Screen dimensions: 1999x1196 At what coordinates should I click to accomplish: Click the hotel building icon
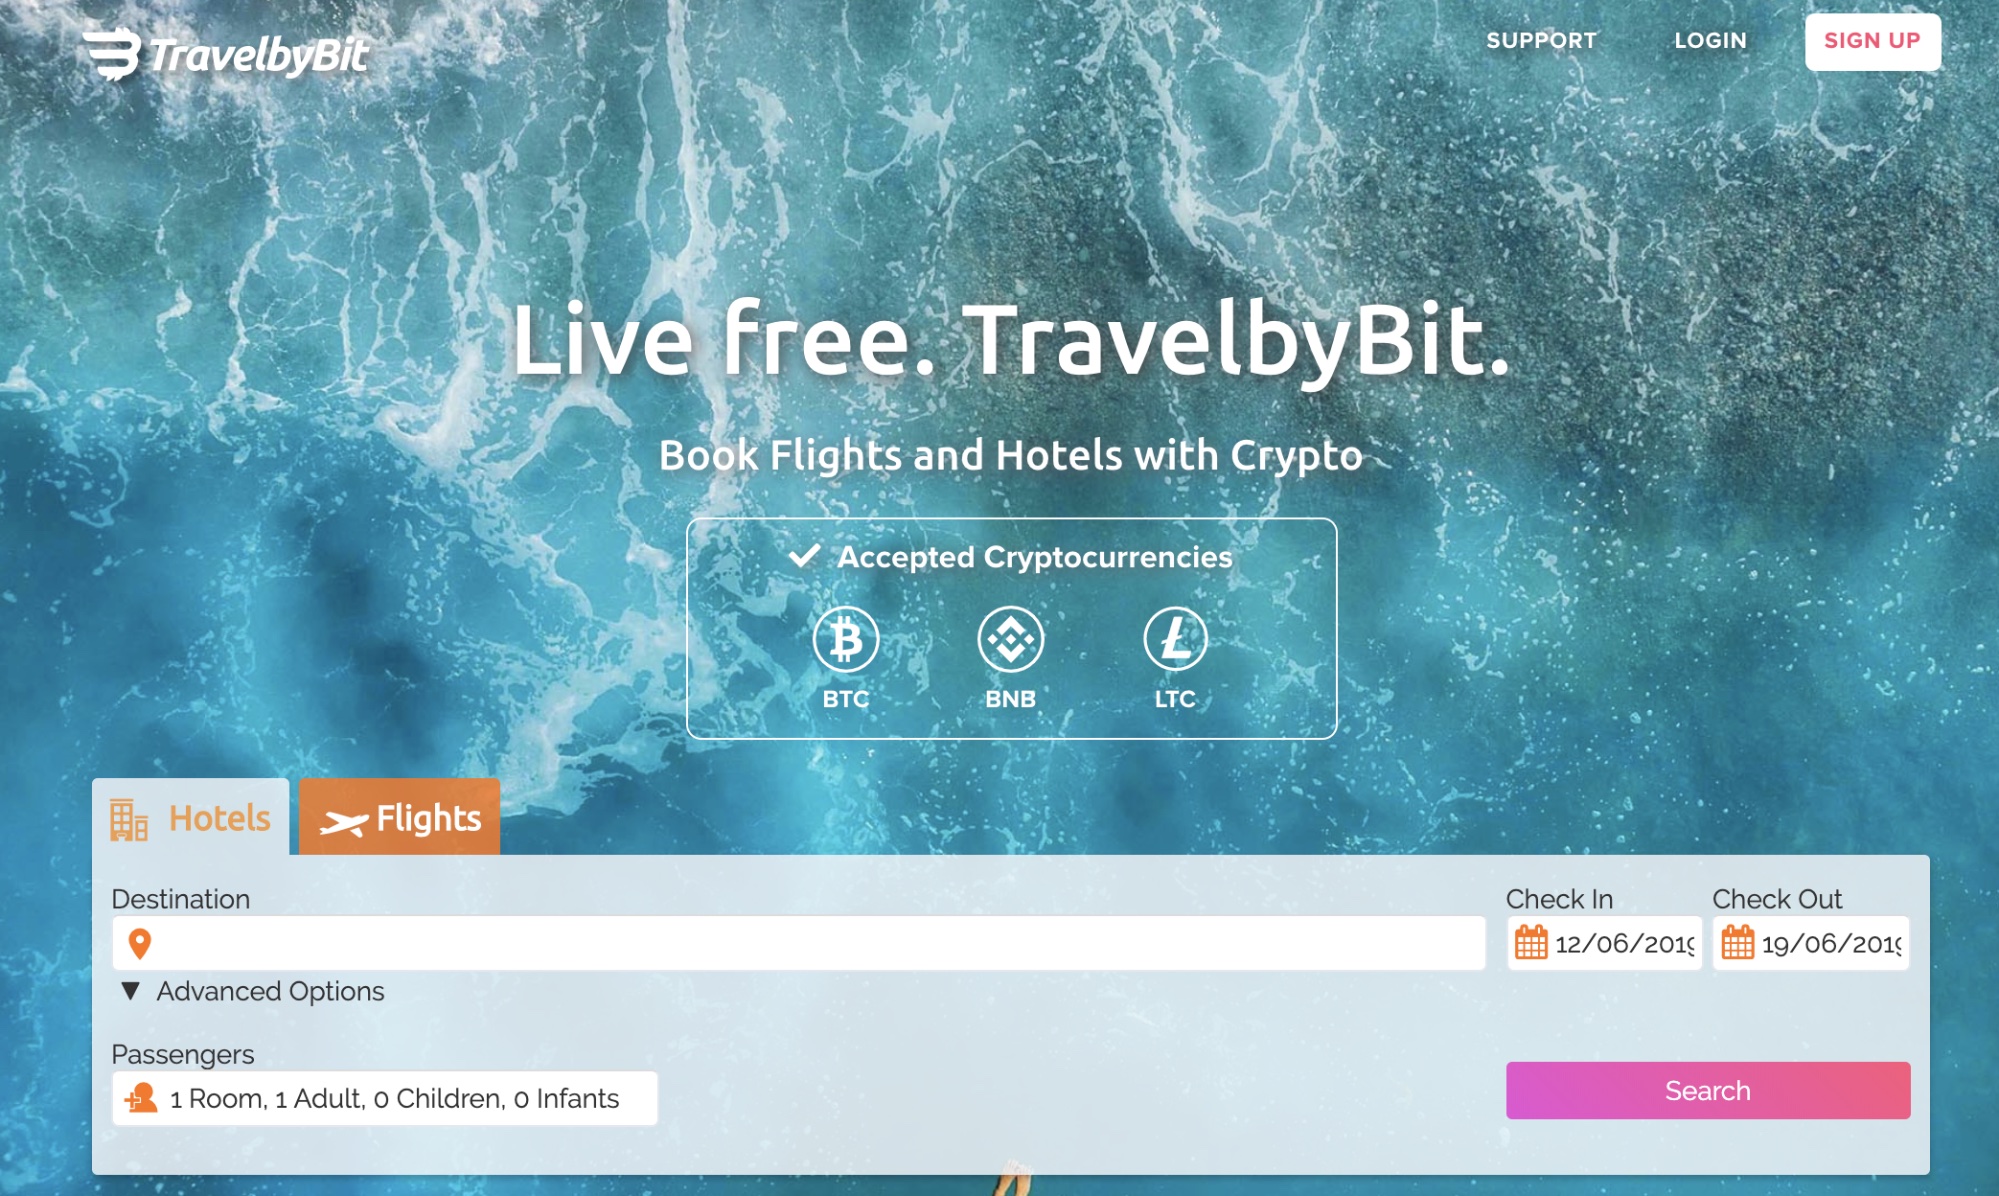[128, 819]
